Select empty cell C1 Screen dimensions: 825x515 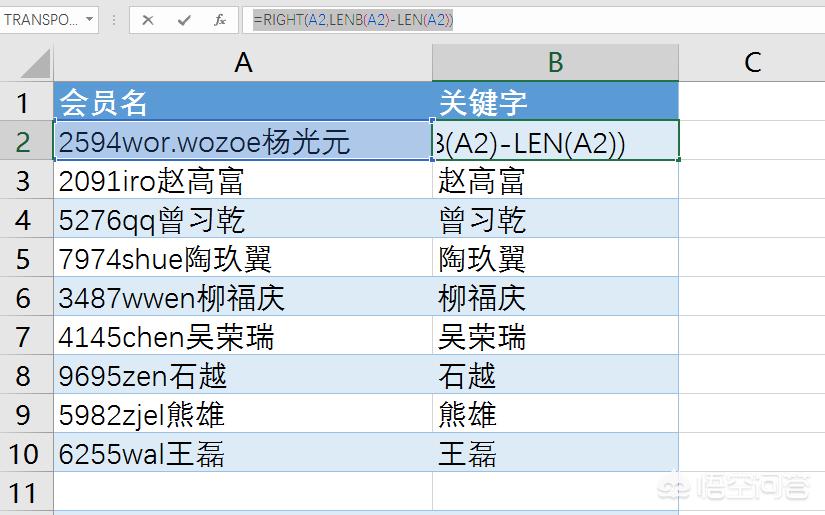tap(752, 101)
